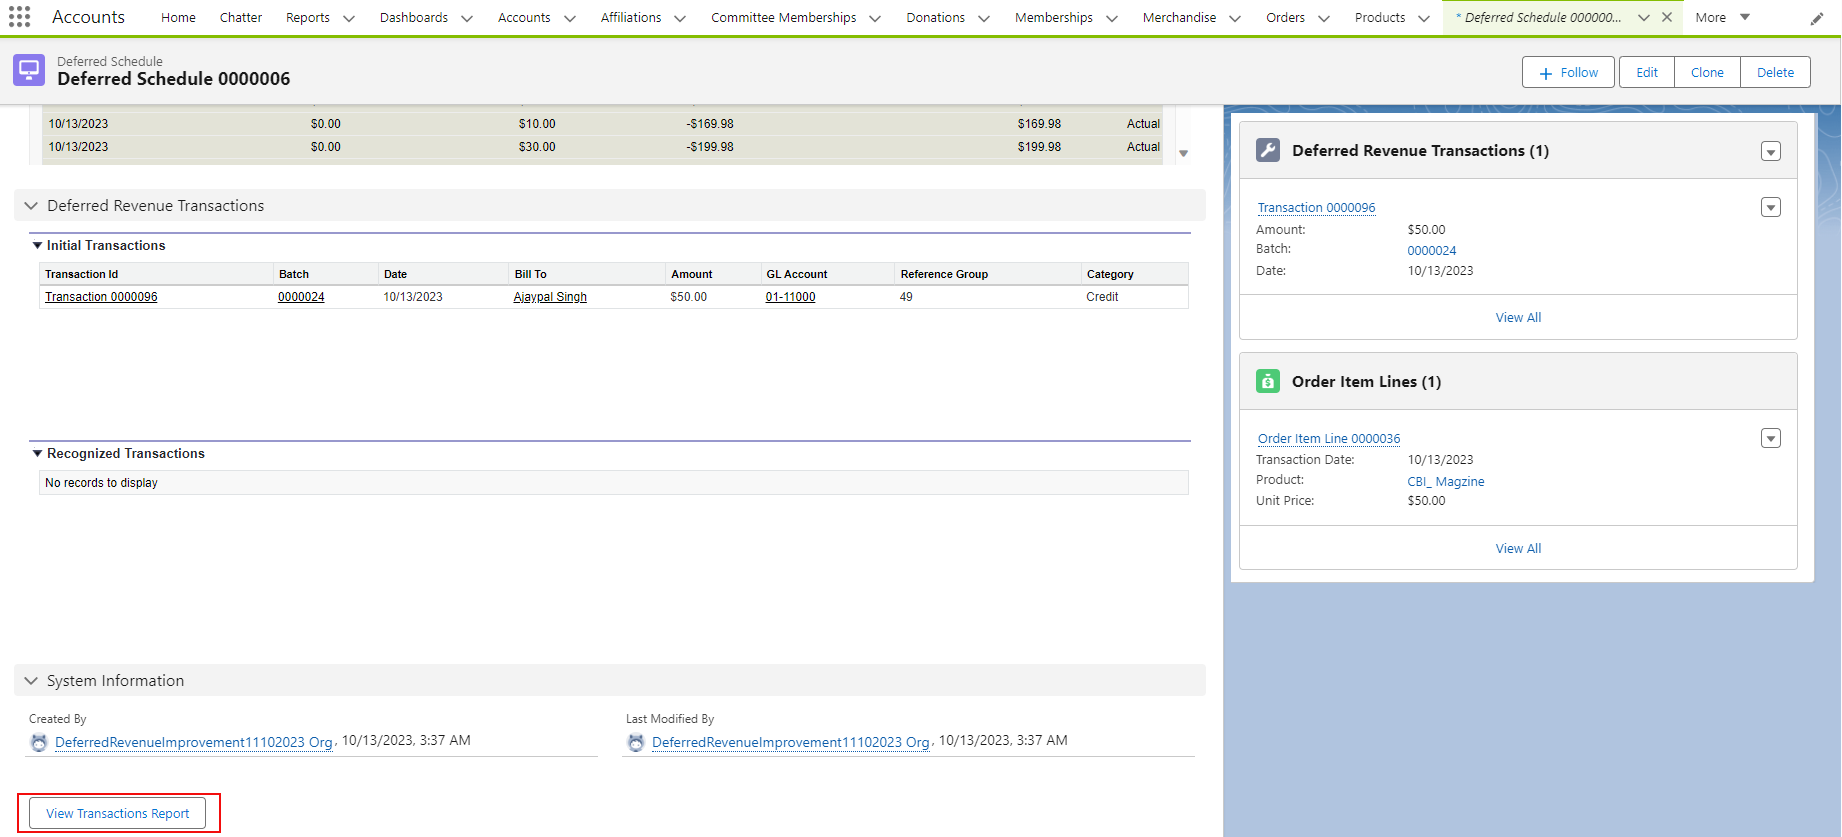Collapse the System Information section

click(31, 681)
